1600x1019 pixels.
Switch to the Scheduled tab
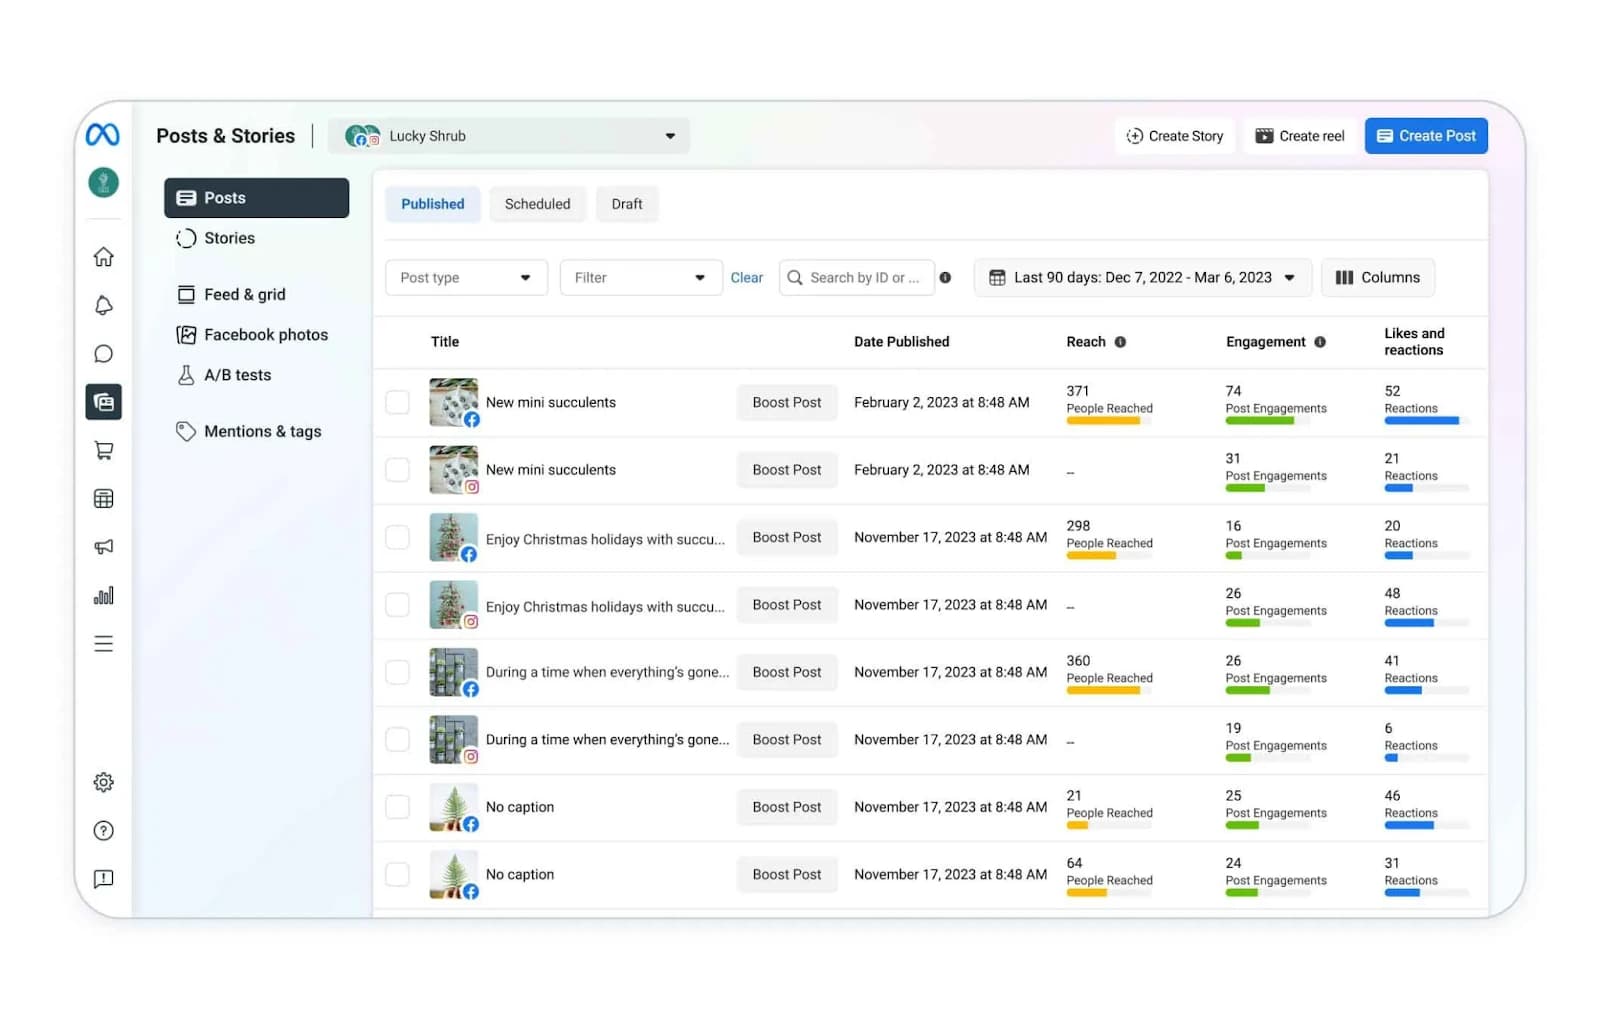tap(537, 204)
